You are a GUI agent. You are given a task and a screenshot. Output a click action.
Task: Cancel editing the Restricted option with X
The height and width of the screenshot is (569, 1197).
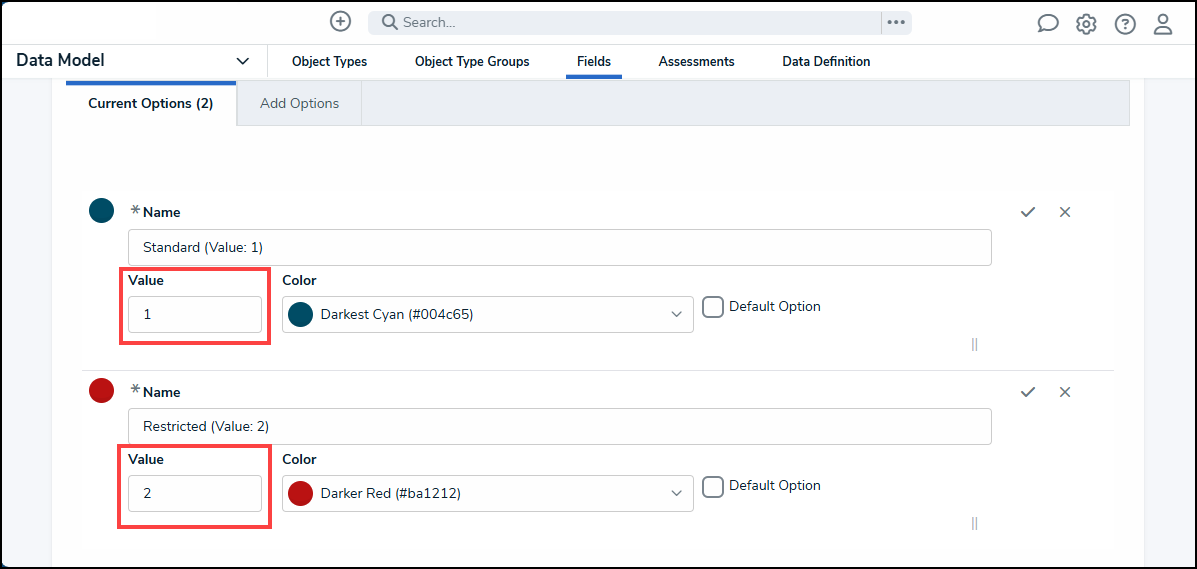[1065, 392]
